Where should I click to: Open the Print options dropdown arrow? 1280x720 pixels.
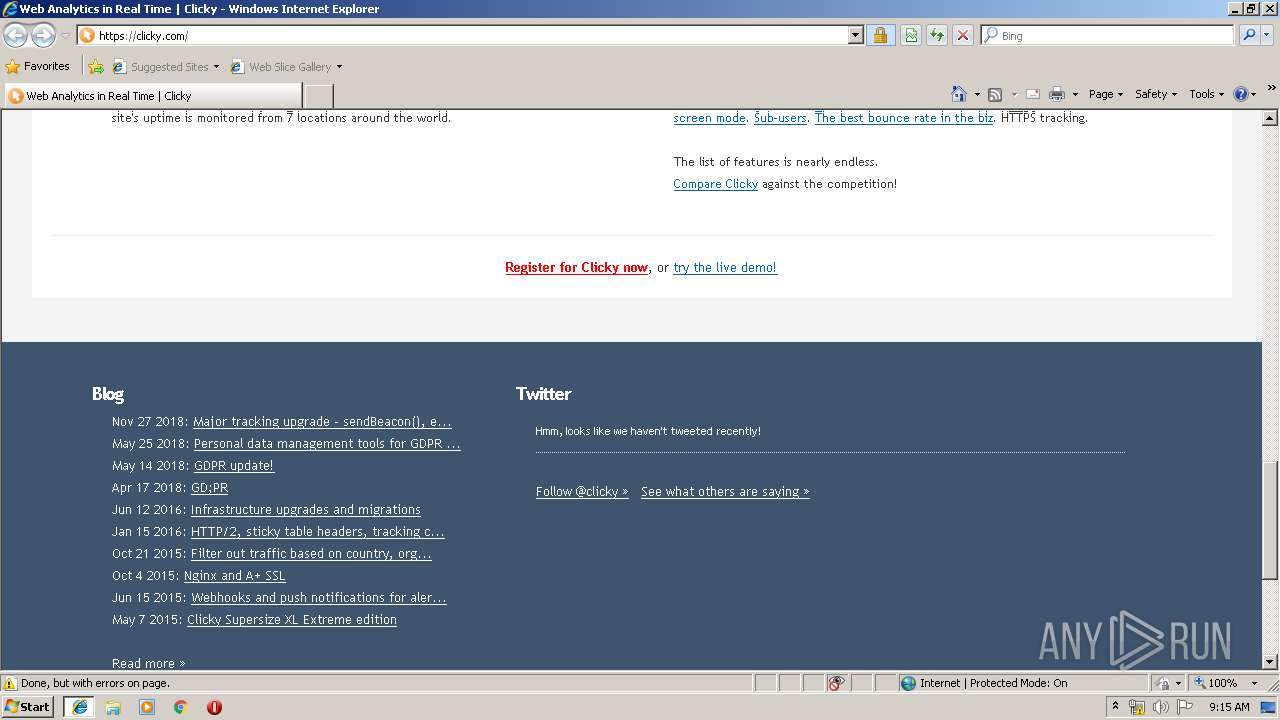click(x=1075, y=95)
